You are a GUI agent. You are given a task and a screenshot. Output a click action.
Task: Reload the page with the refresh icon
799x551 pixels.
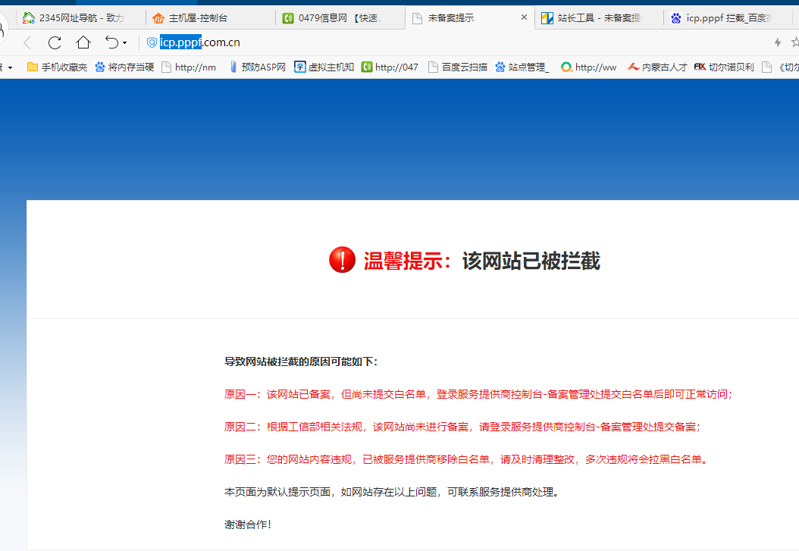point(55,42)
